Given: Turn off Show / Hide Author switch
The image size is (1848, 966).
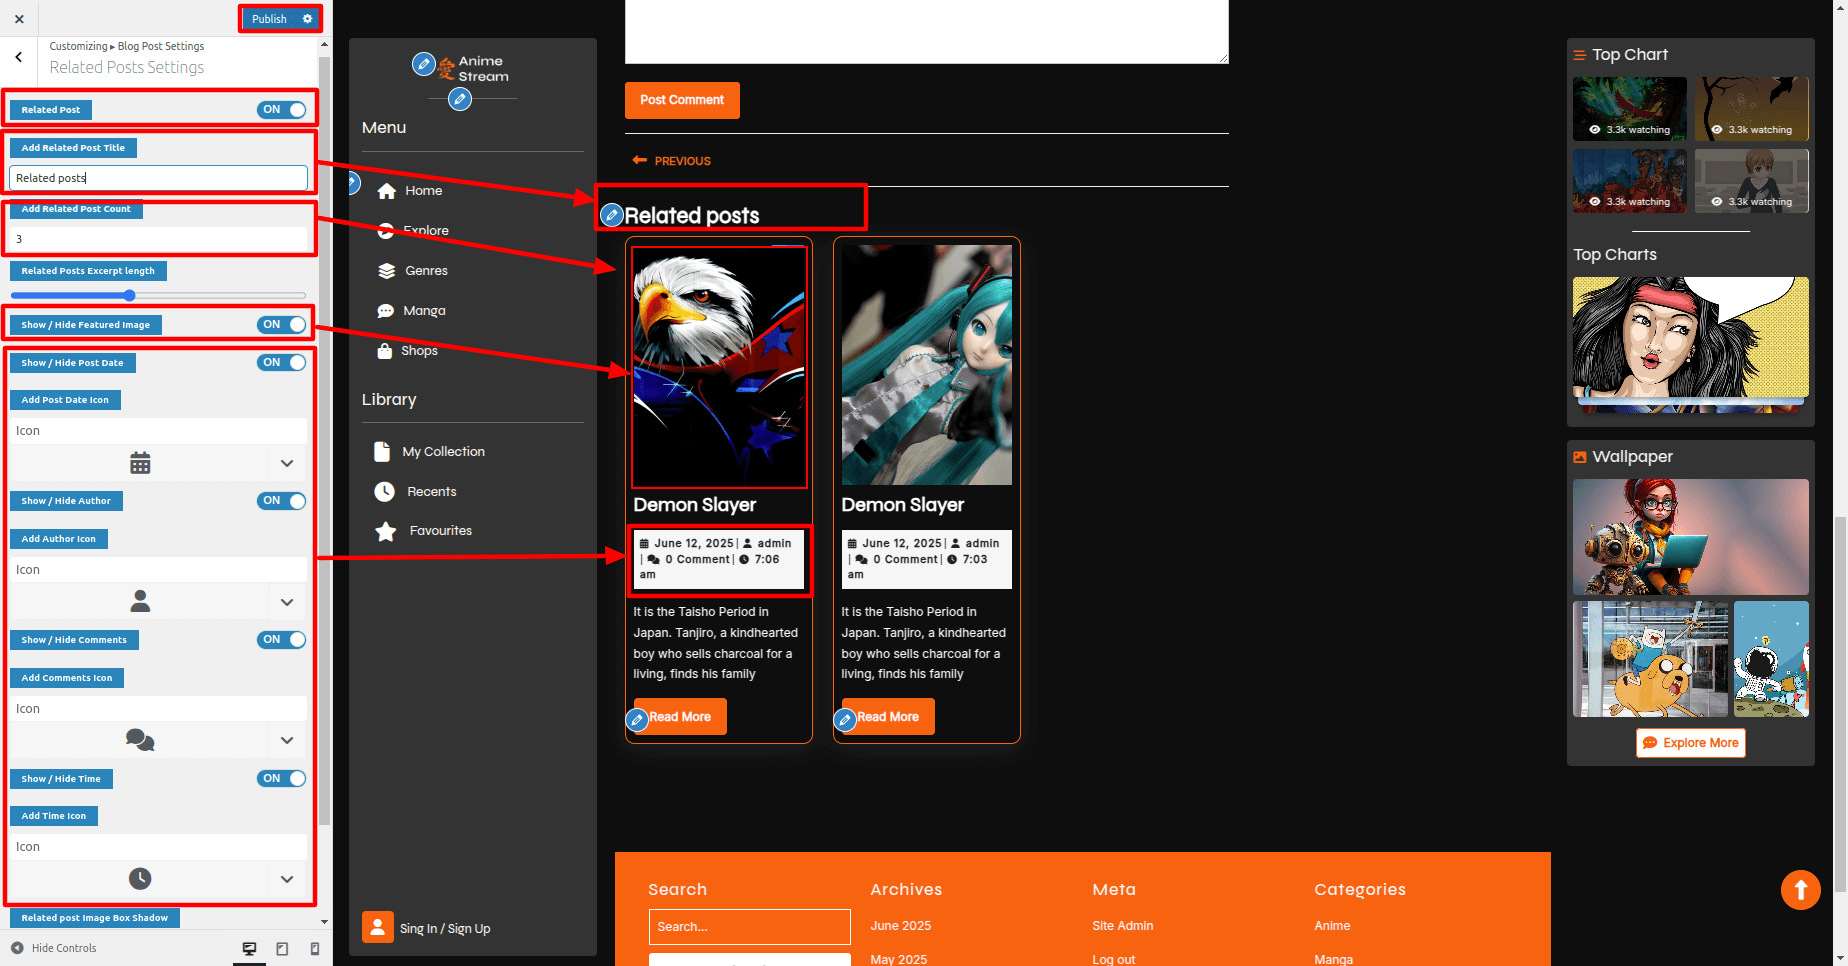Looking at the screenshot, I should coord(282,501).
